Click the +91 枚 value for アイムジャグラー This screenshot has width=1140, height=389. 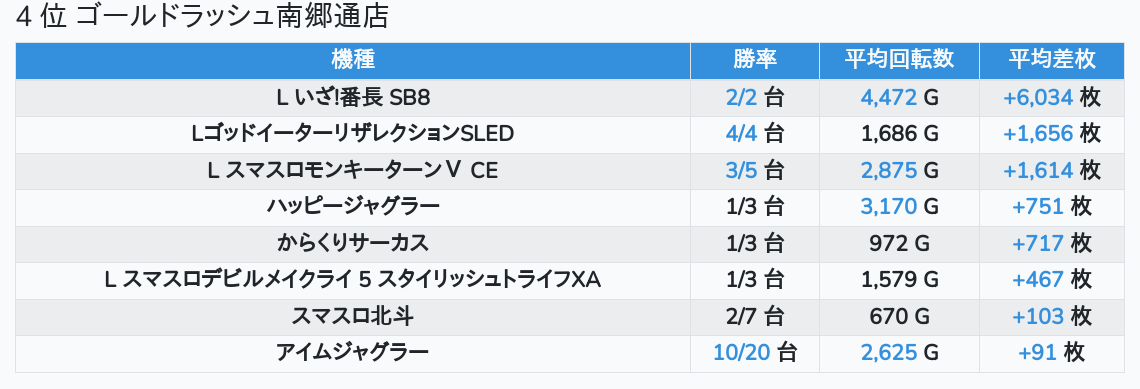[x=1051, y=353]
